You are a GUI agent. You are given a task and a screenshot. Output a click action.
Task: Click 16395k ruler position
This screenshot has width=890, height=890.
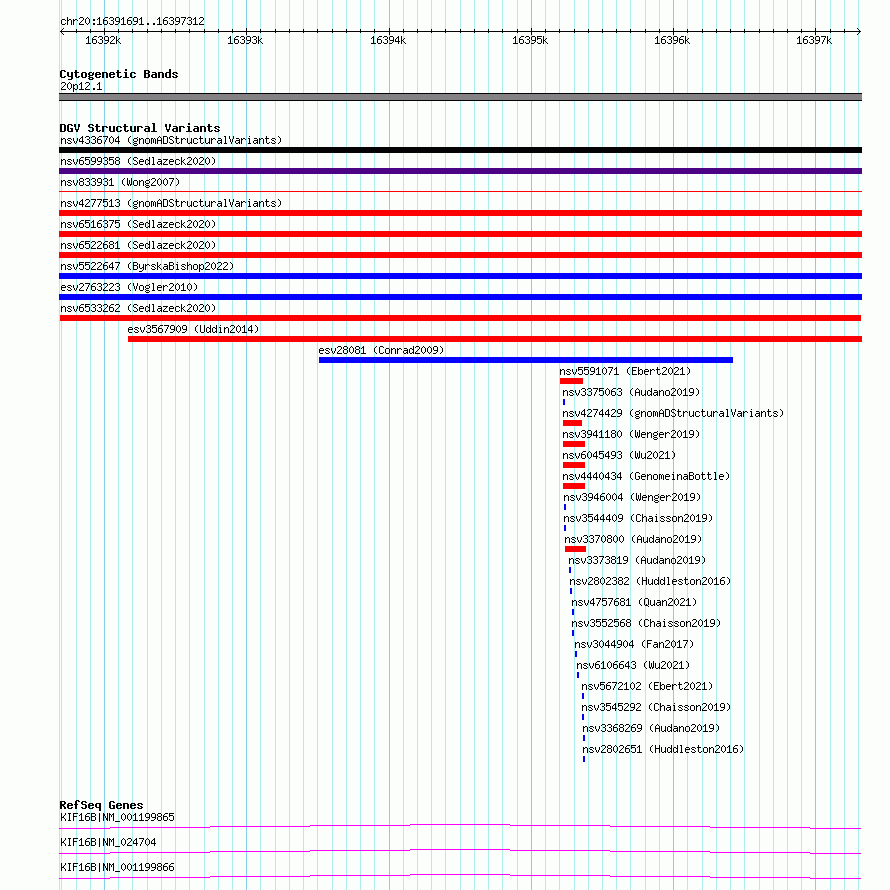pyautogui.click(x=530, y=40)
